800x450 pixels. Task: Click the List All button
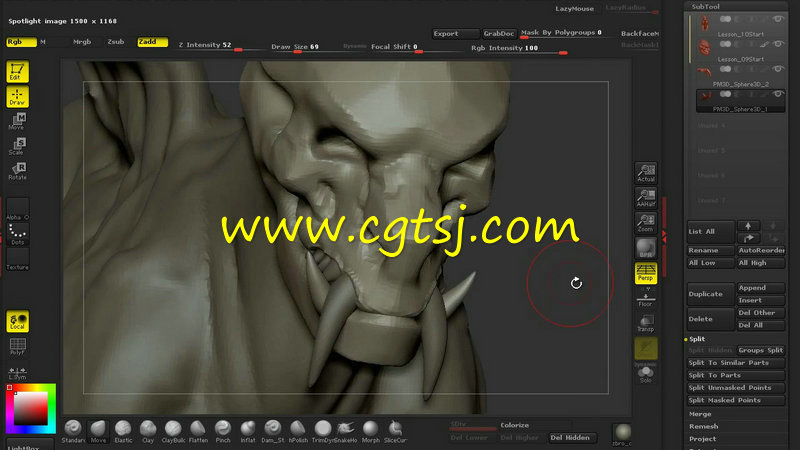click(x=710, y=232)
